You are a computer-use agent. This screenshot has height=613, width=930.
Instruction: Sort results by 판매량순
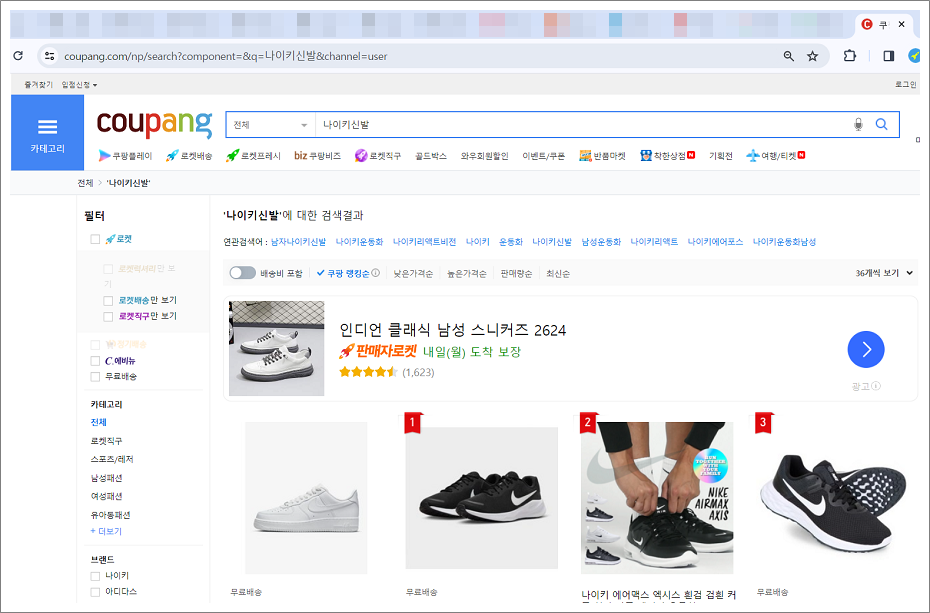point(516,273)
